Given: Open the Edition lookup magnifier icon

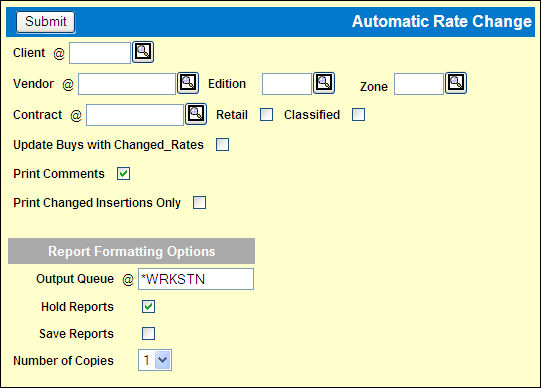Looking at the screenshot, I should 324,83.
